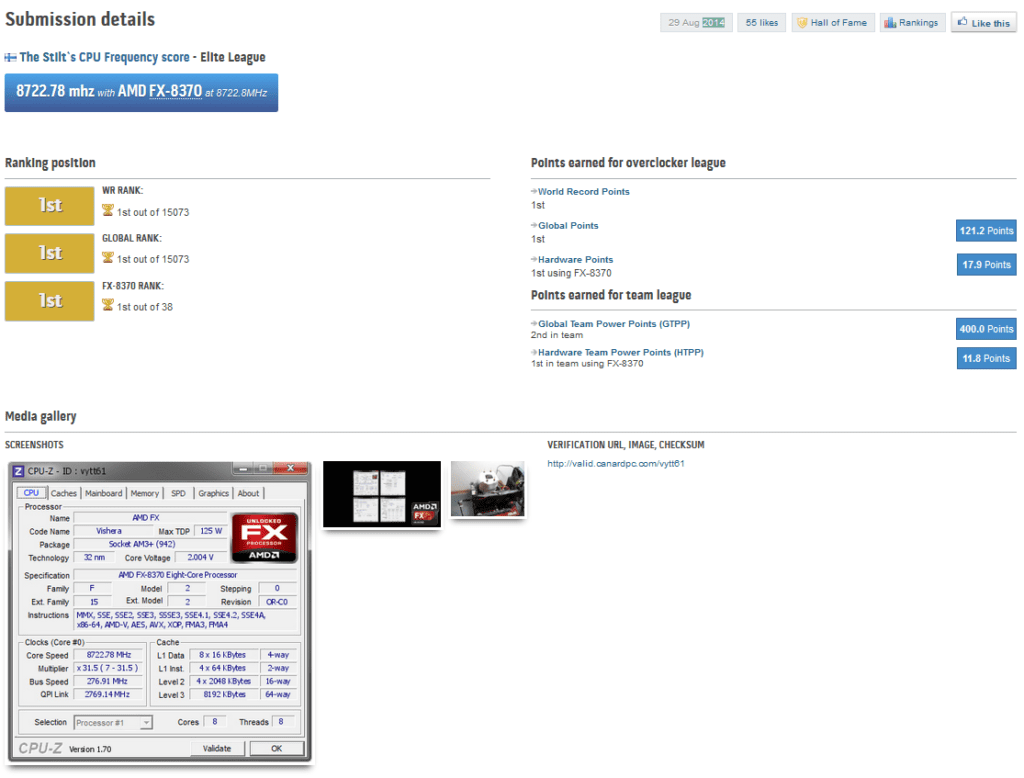Screen dimensions: 1024x778
Task: Click the 121.2 Points badge
Action: point(986,231)
